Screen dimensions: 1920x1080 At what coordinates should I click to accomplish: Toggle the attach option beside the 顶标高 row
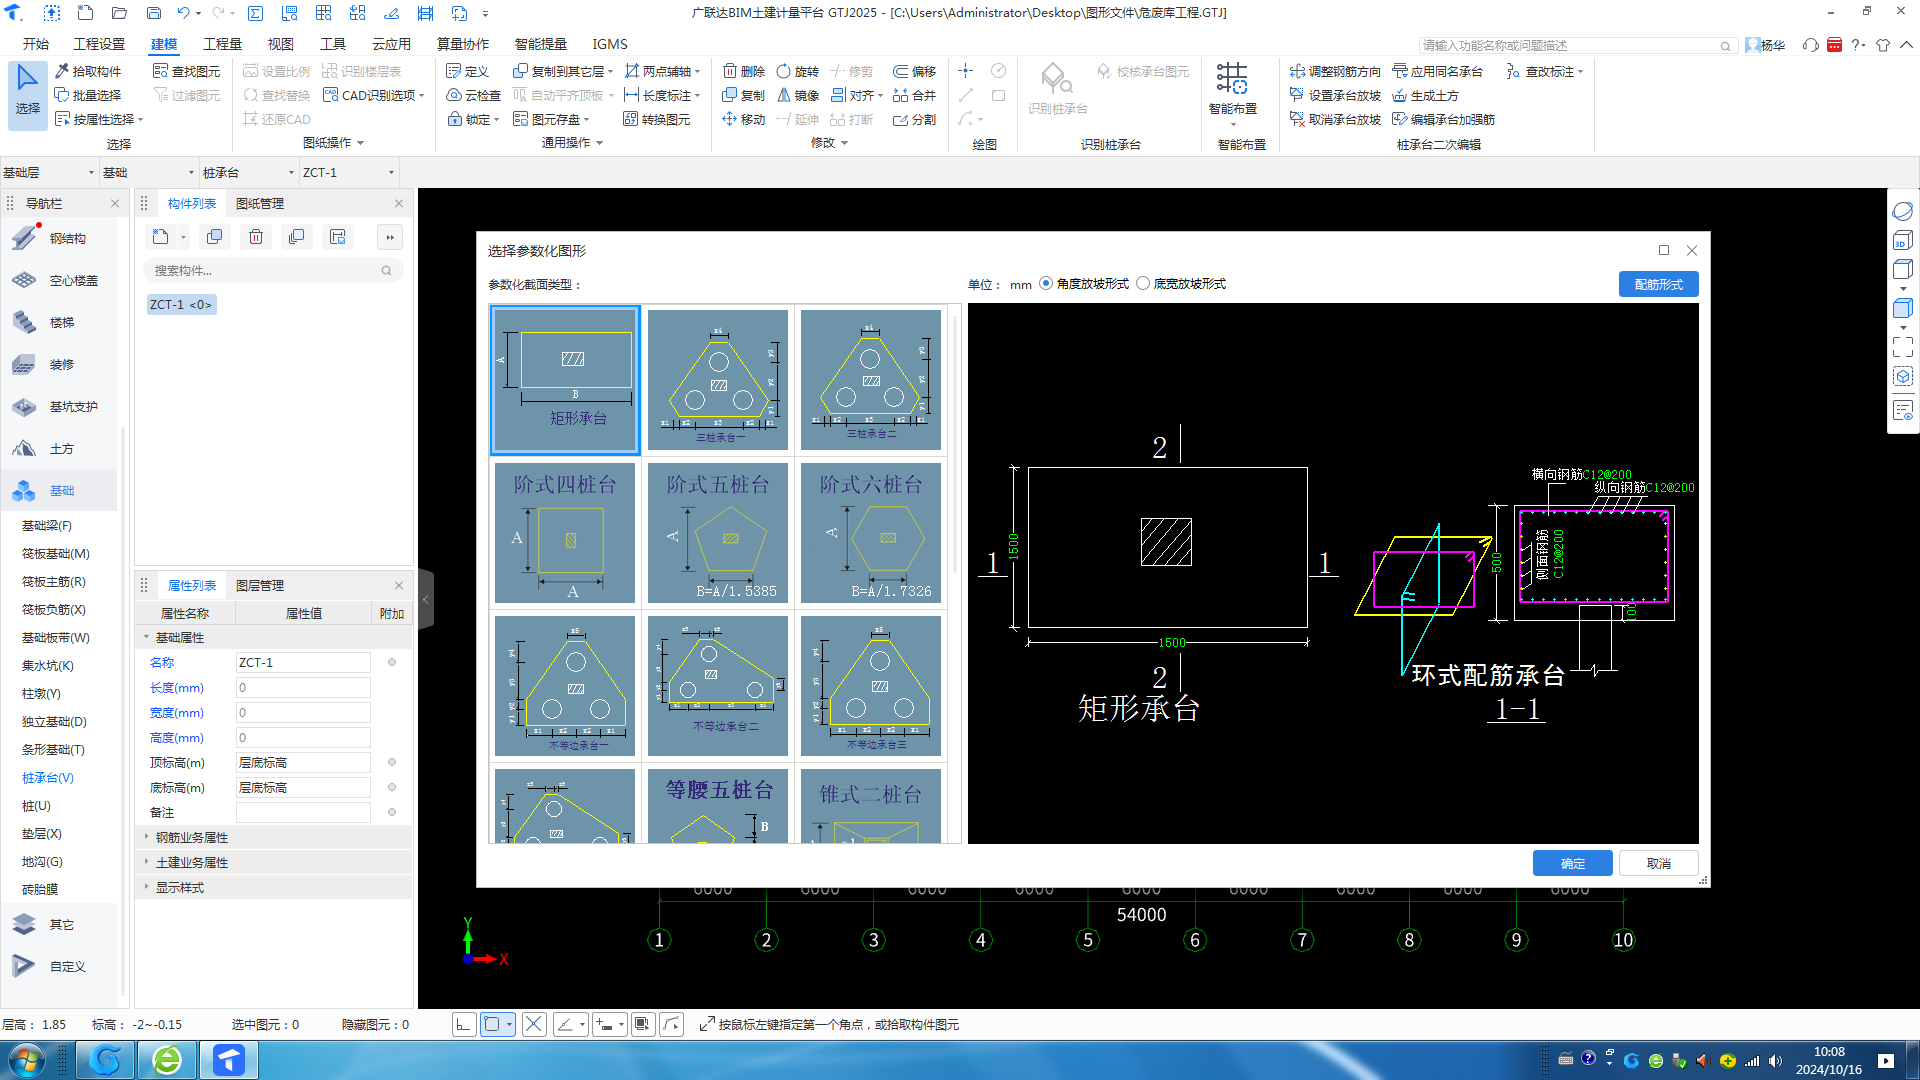[x=392, y=762]
